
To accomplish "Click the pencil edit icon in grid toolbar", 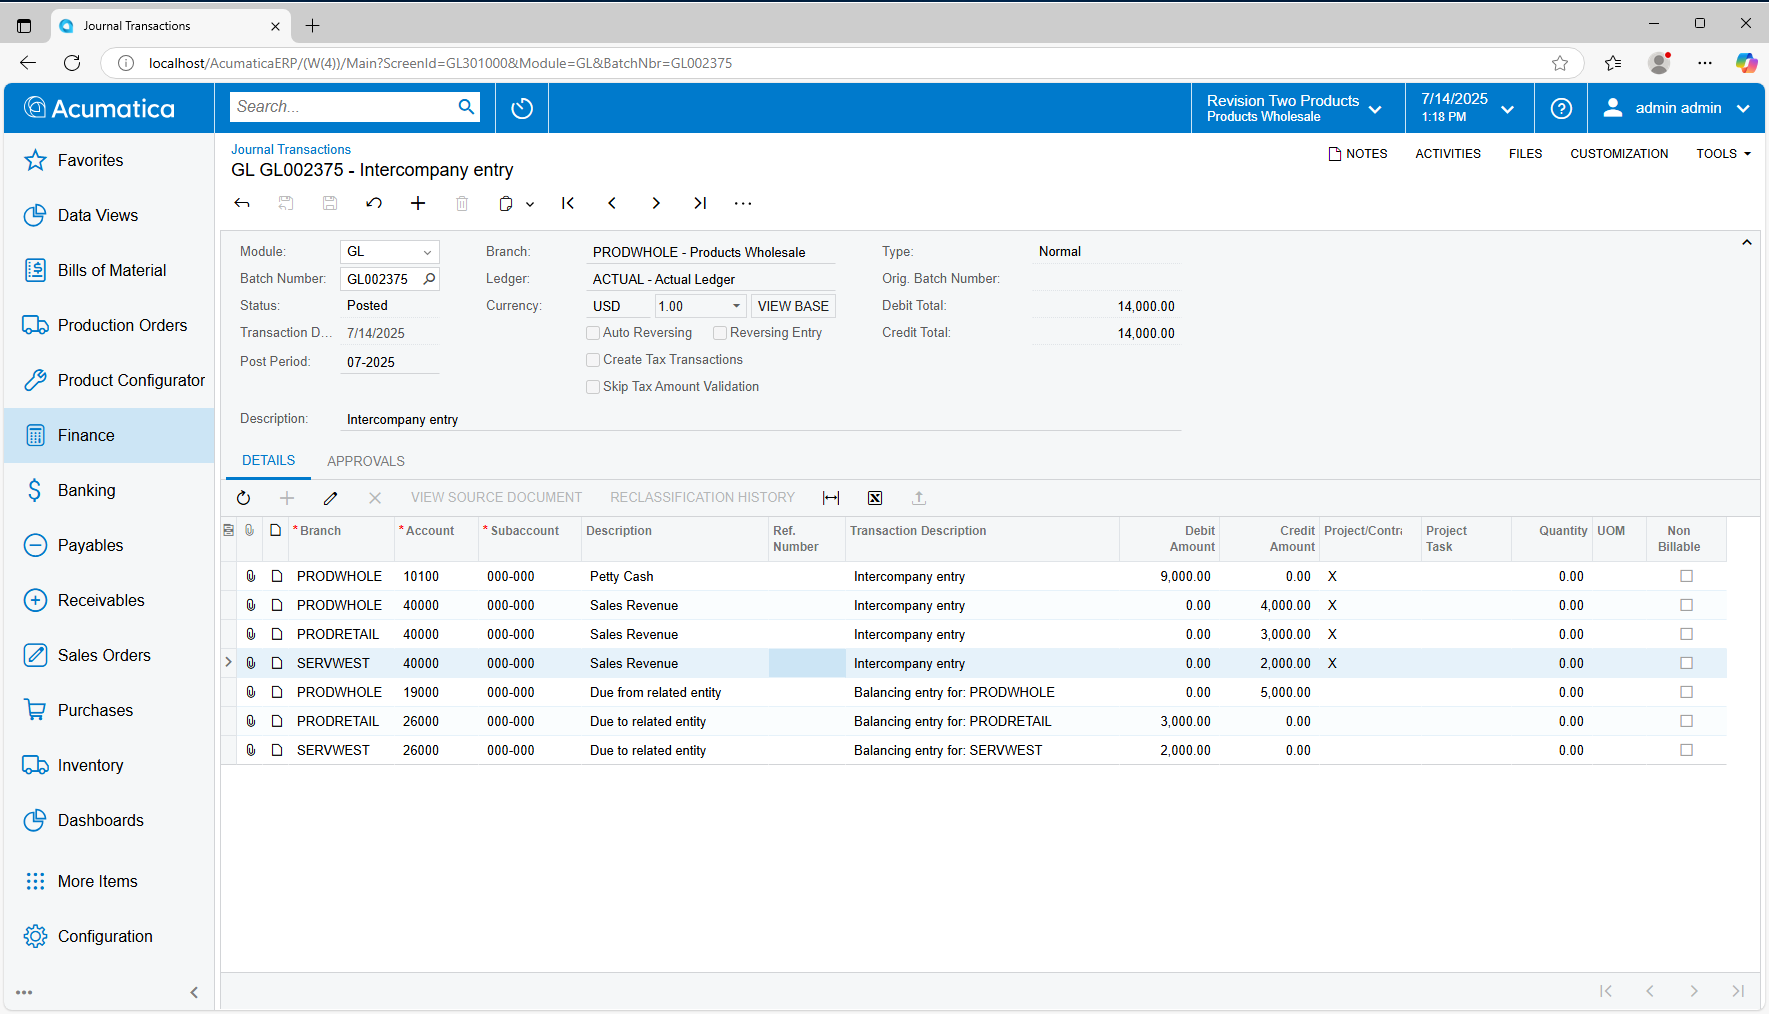I will (331, 498).
